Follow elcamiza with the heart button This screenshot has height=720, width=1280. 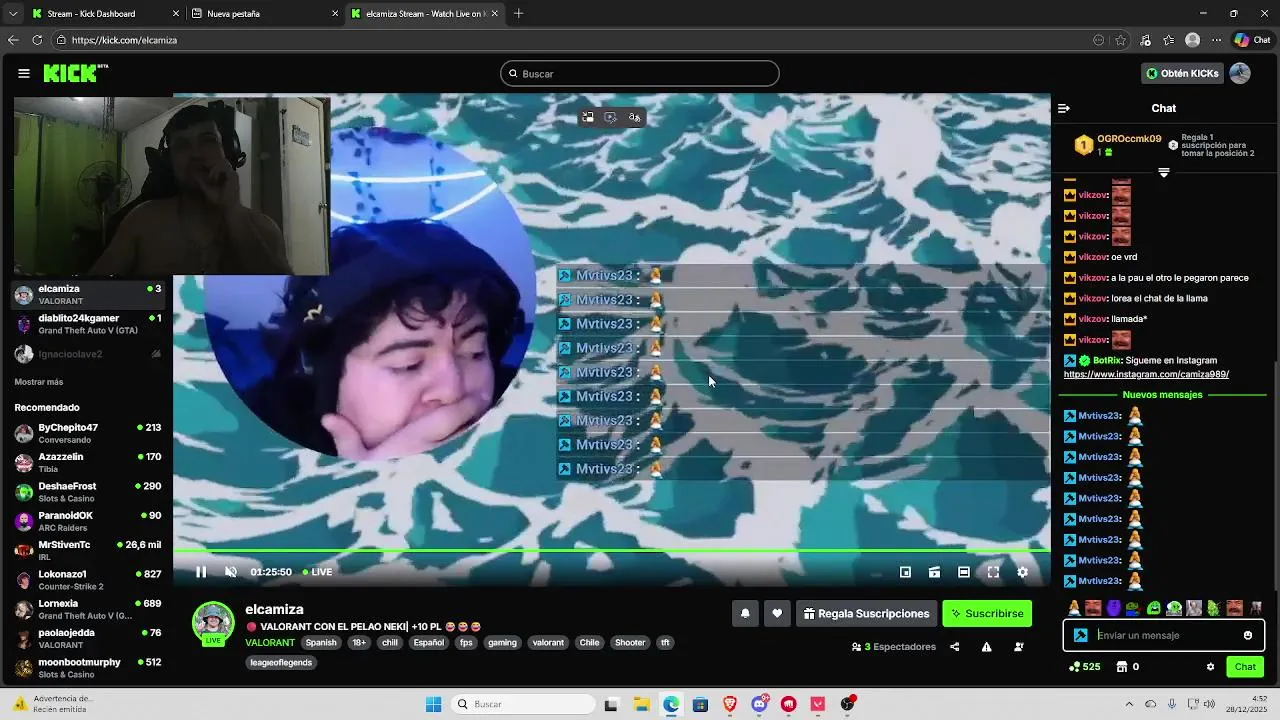point(777,614)
